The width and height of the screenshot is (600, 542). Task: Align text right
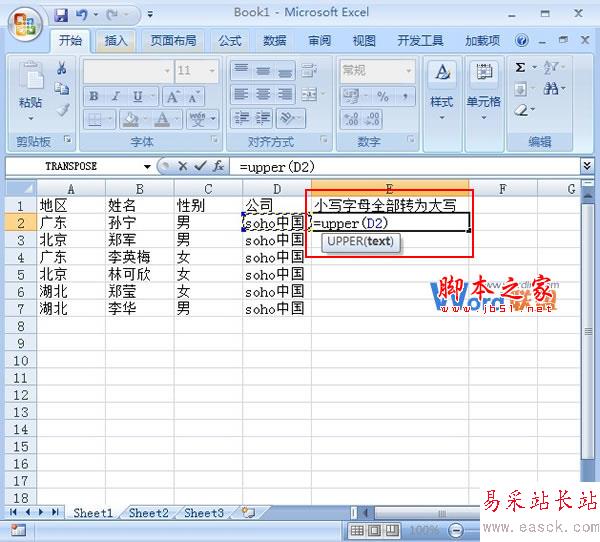[x=285, y=95]
